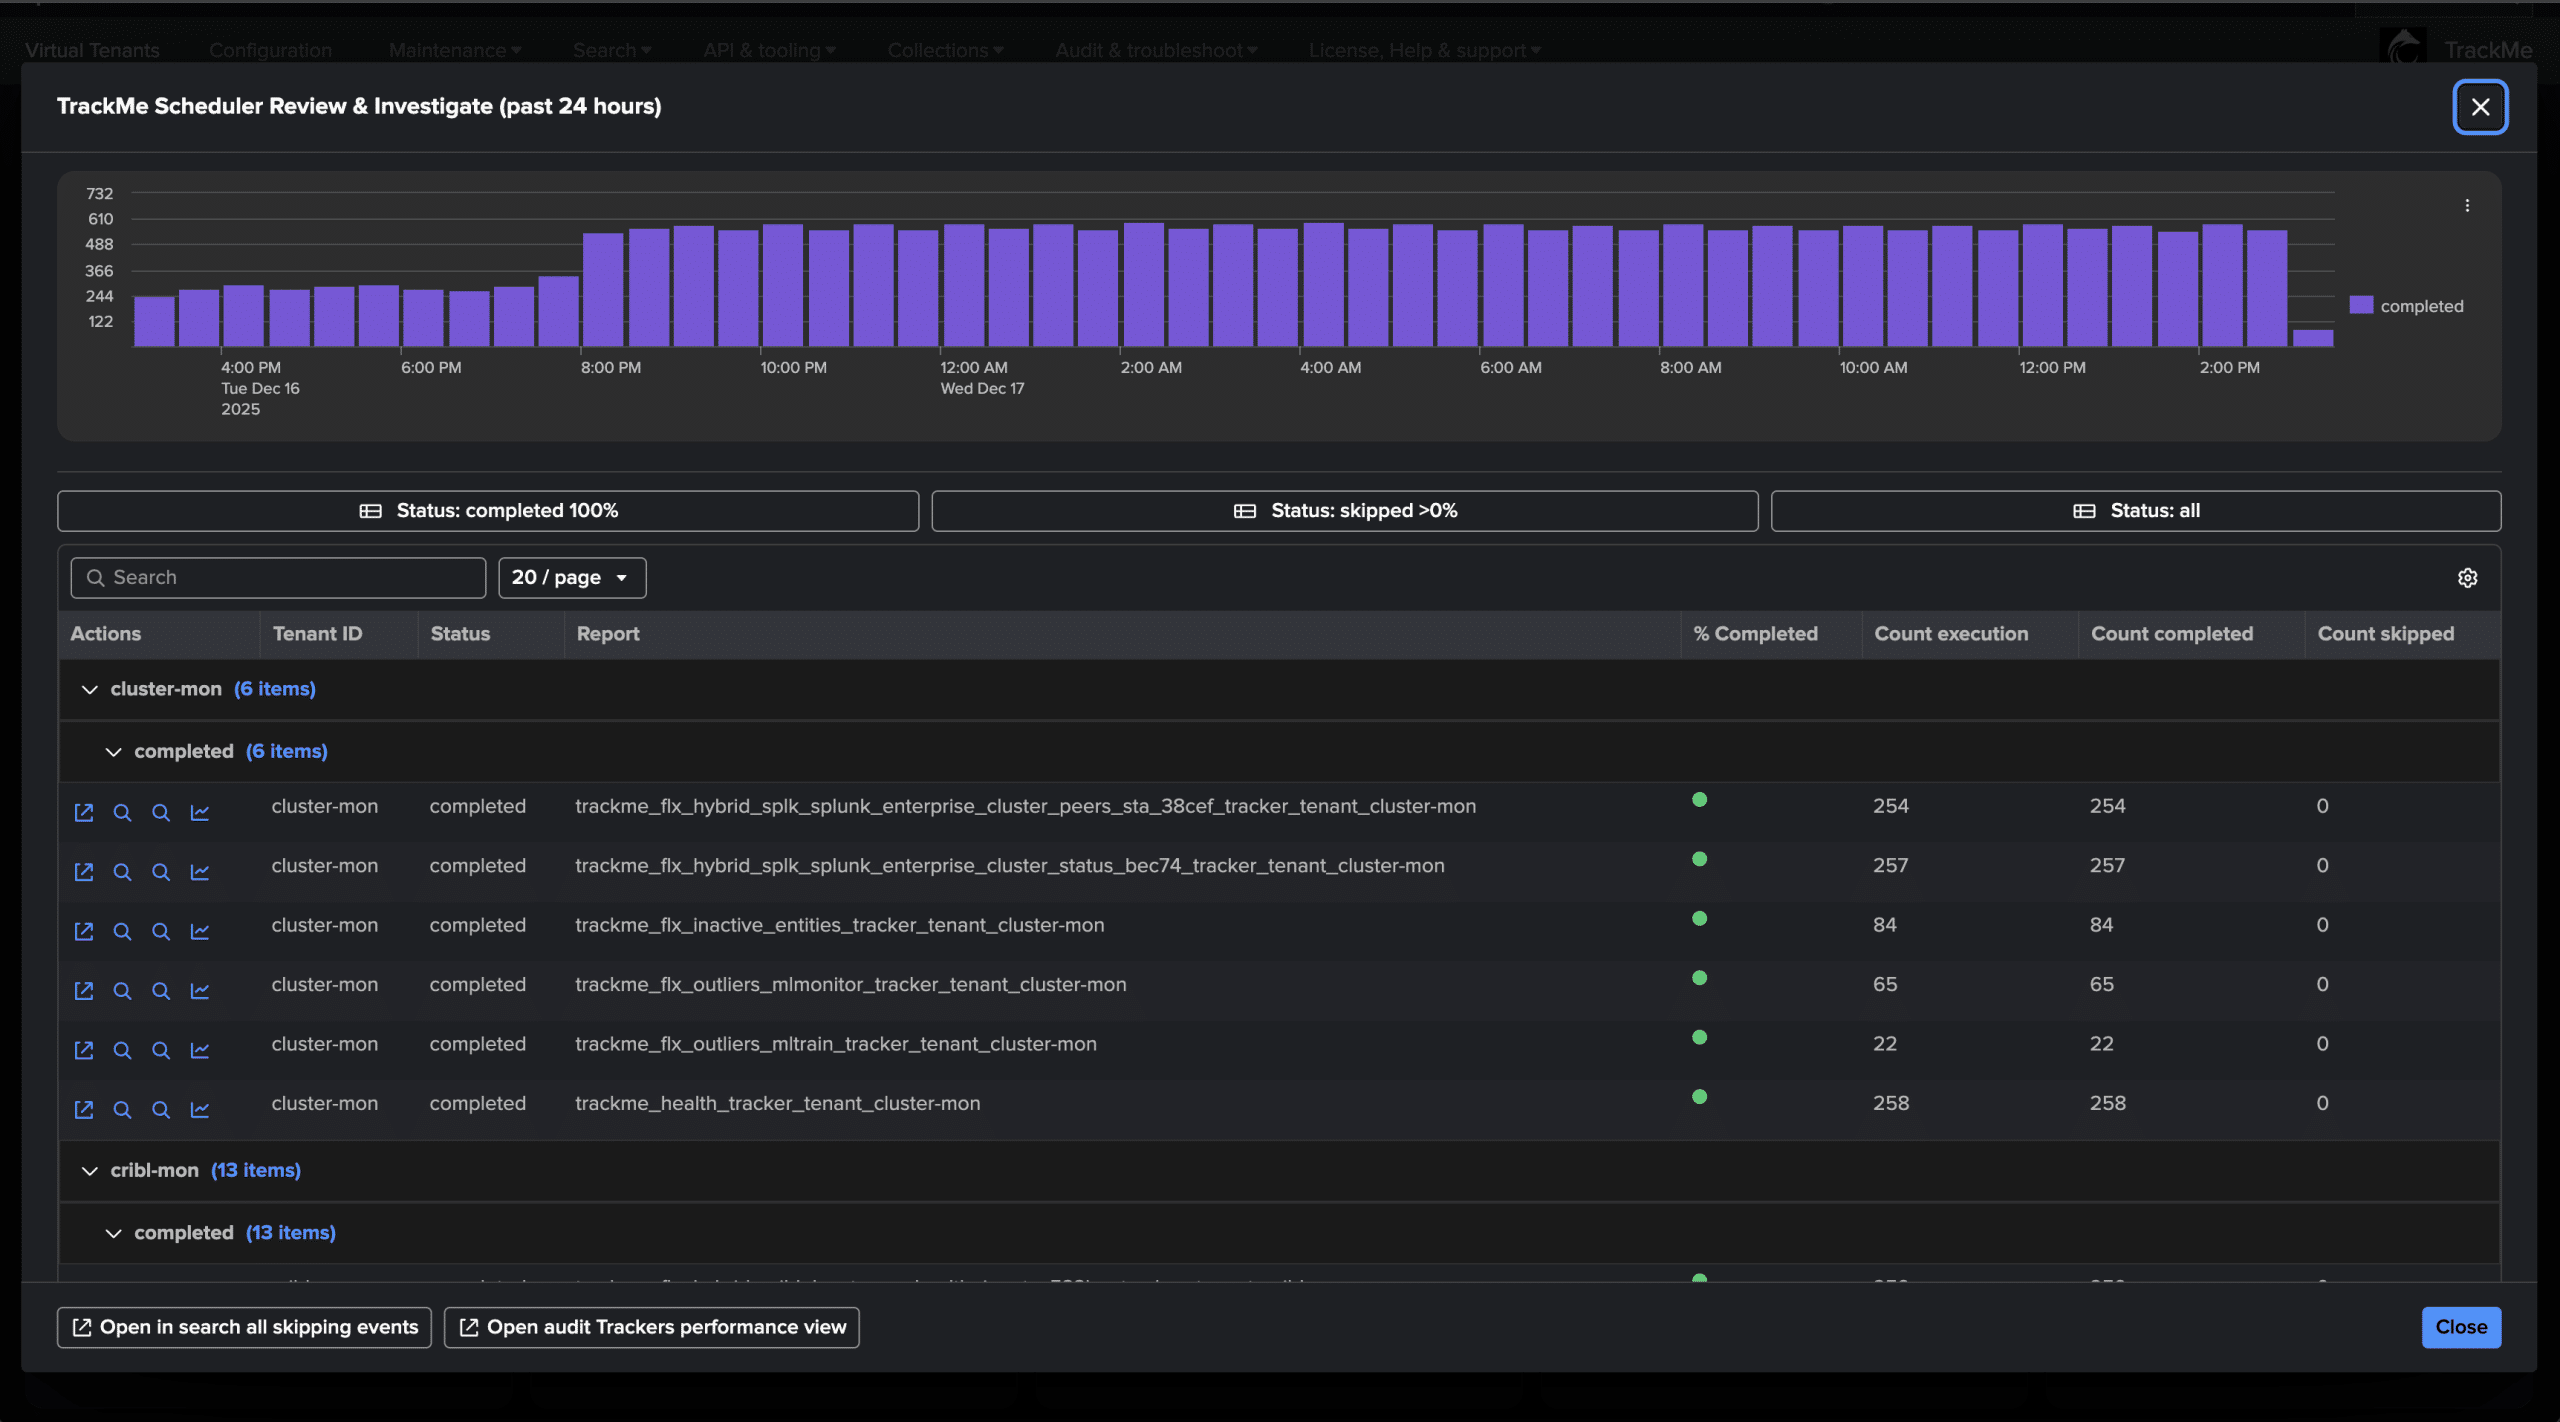Click open-in-new-window icon for cluster_peers_sta tracker row
Viewport: 2560px width, 1422px height.
click(x=84, y=813)
